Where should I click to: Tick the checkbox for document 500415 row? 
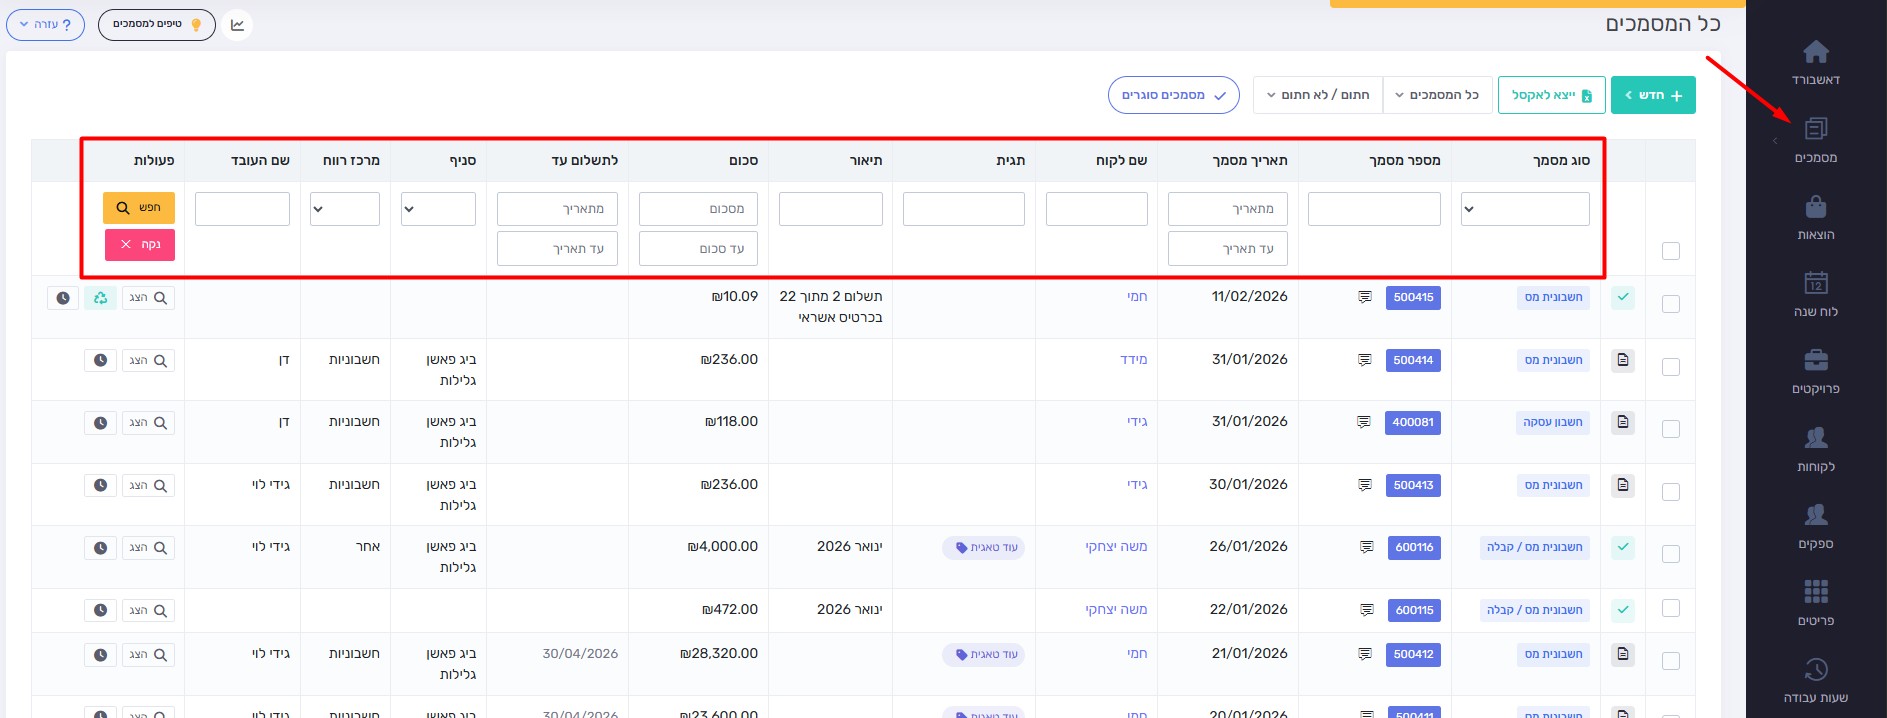click(x=1670, y=304)
